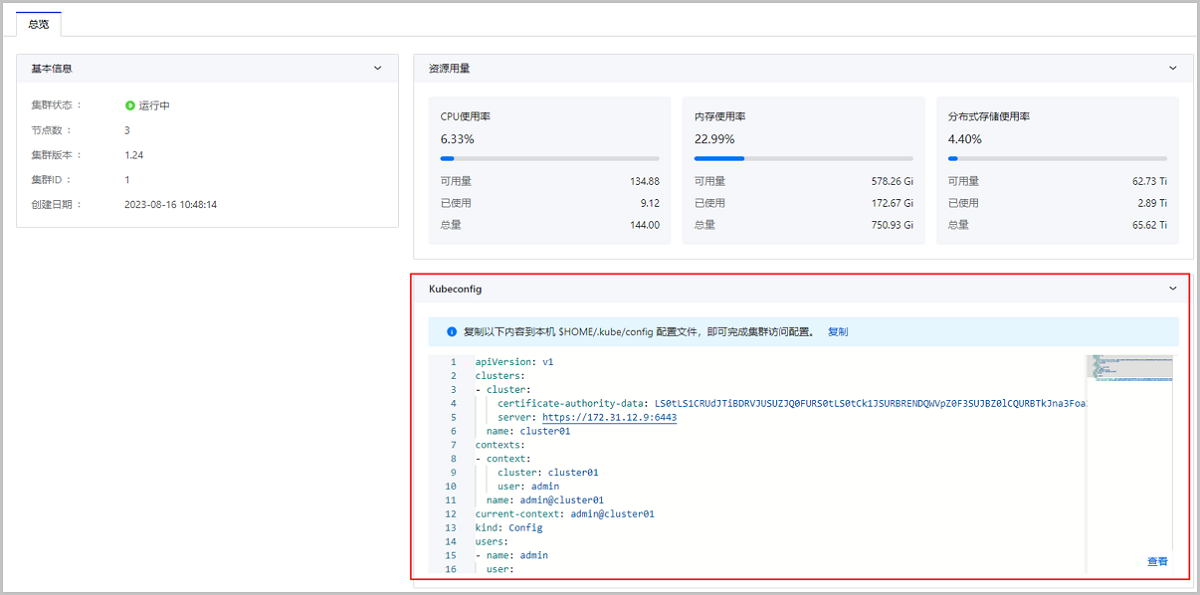Click the 分布式存储使用率 progress bar
Screen dimensions: 1200x595
pyautogui.click(x=1057, y=158)
